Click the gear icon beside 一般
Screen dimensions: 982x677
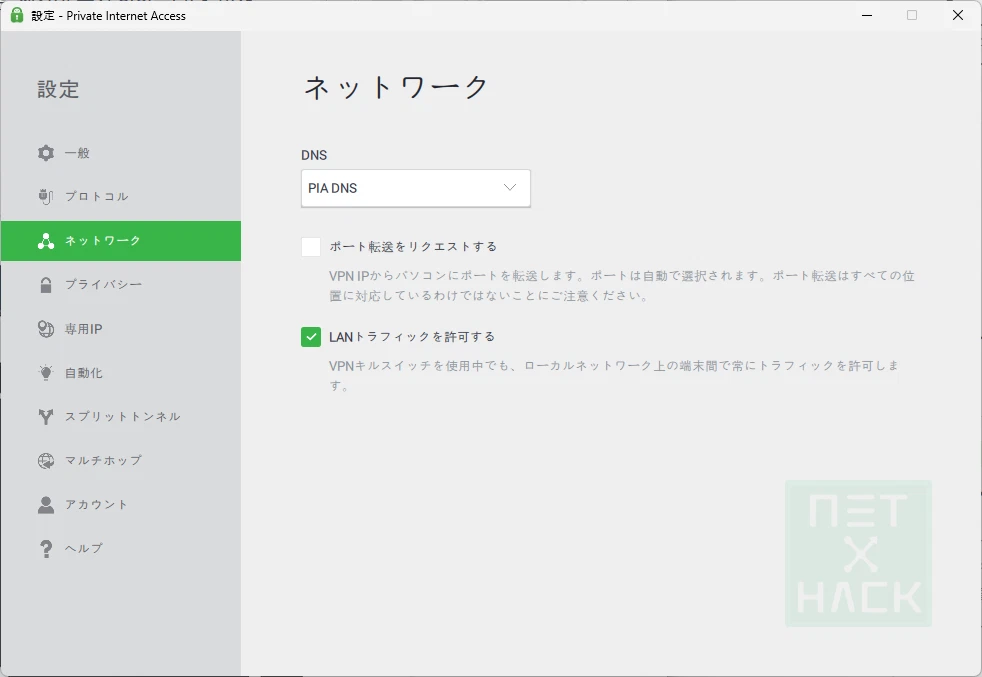pyautogui.click(x=46, y=153)
